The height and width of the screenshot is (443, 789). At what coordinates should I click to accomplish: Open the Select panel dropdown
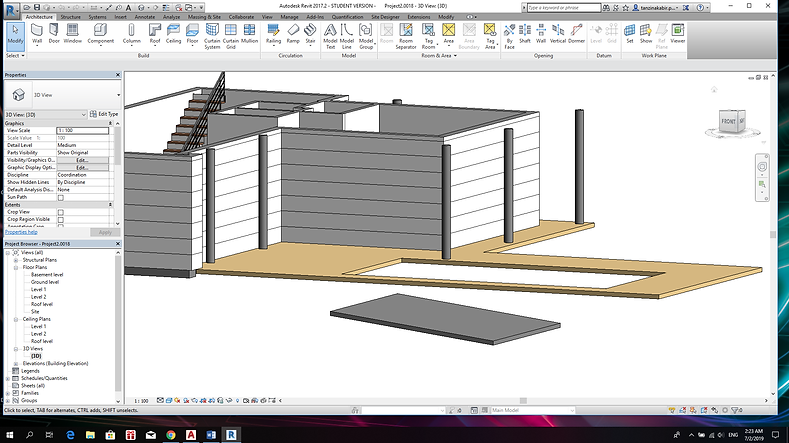pos(15,56)
